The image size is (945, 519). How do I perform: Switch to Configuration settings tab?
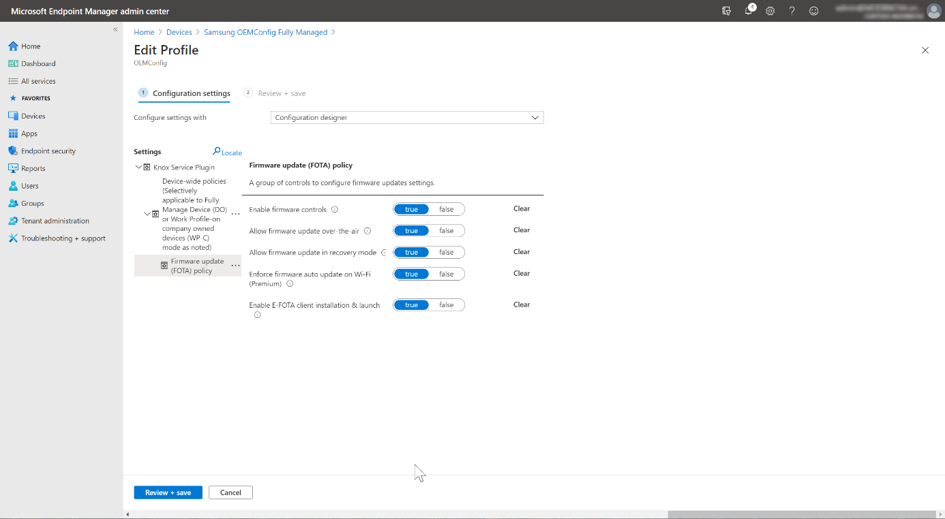tap(184, 93)
